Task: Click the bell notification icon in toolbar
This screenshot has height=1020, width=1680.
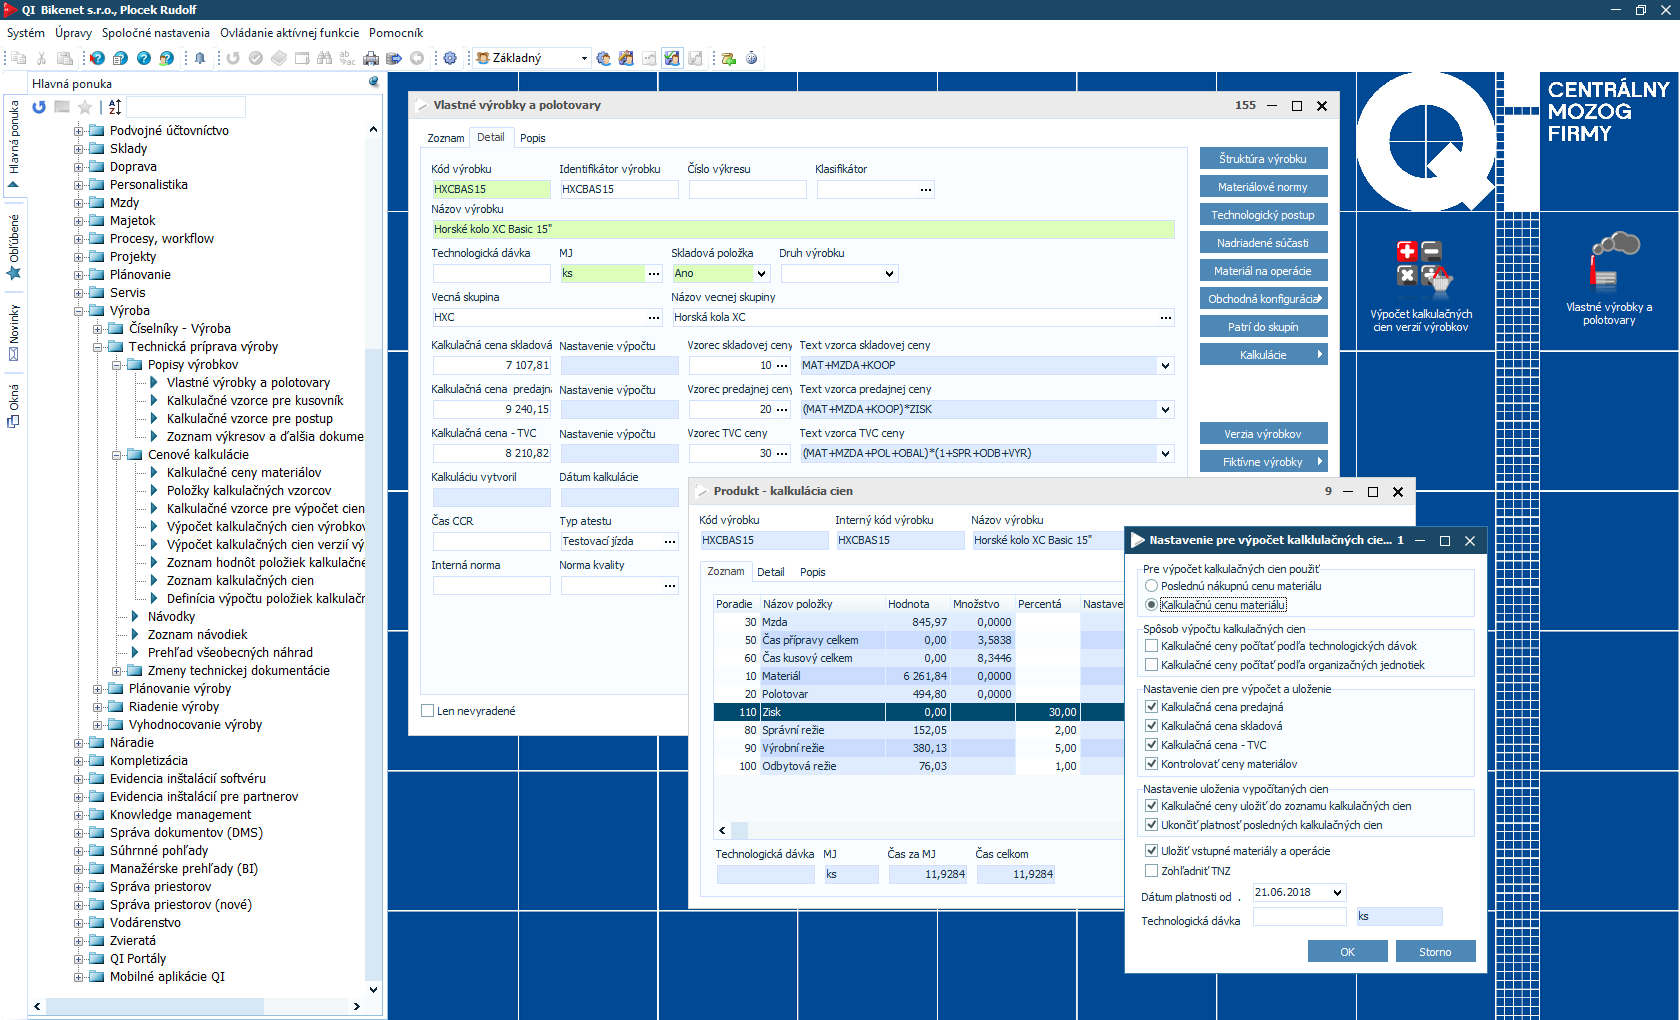Action: (x=200, y=58)
